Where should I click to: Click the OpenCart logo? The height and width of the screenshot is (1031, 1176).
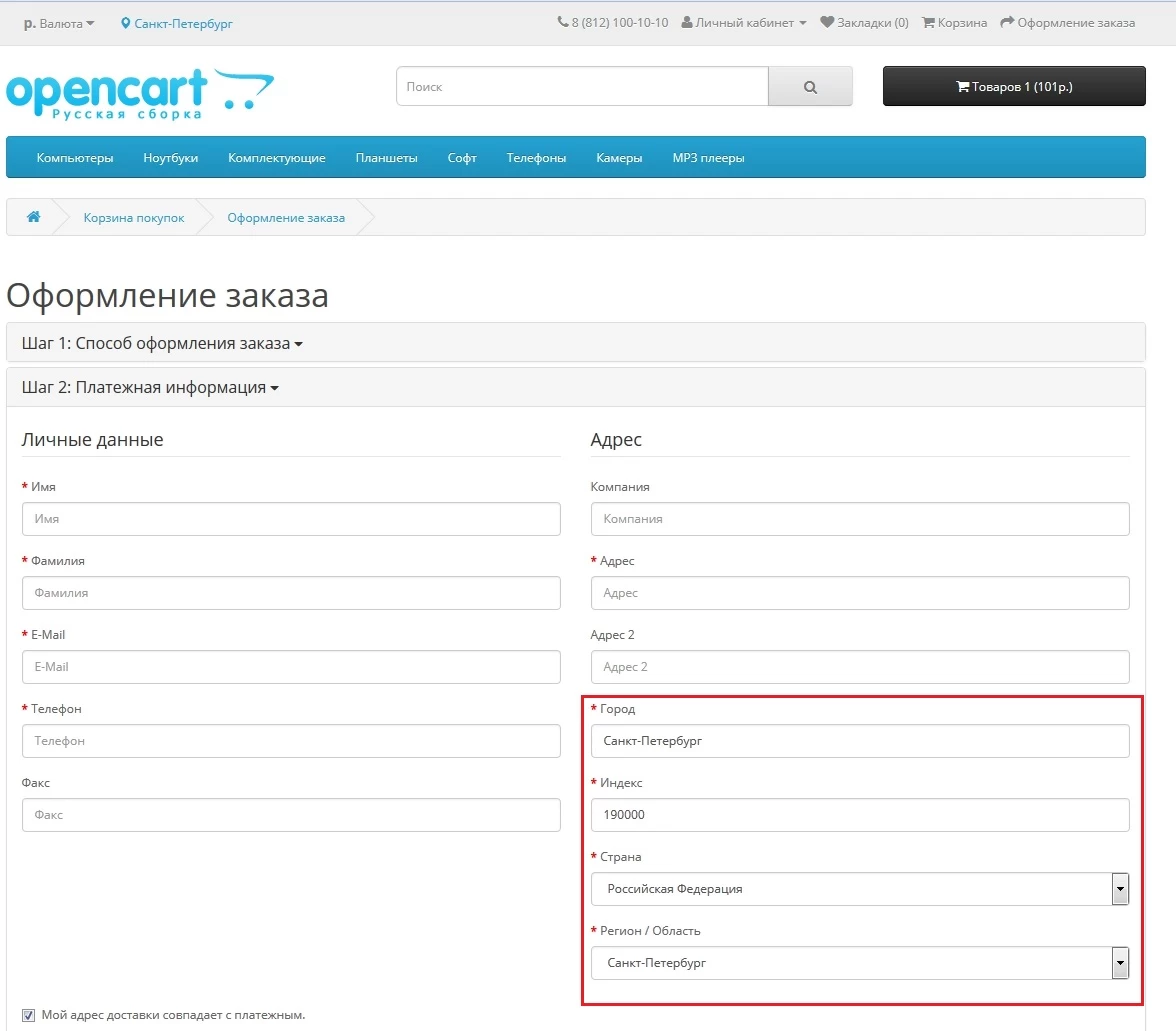click(x=140, y=94)
